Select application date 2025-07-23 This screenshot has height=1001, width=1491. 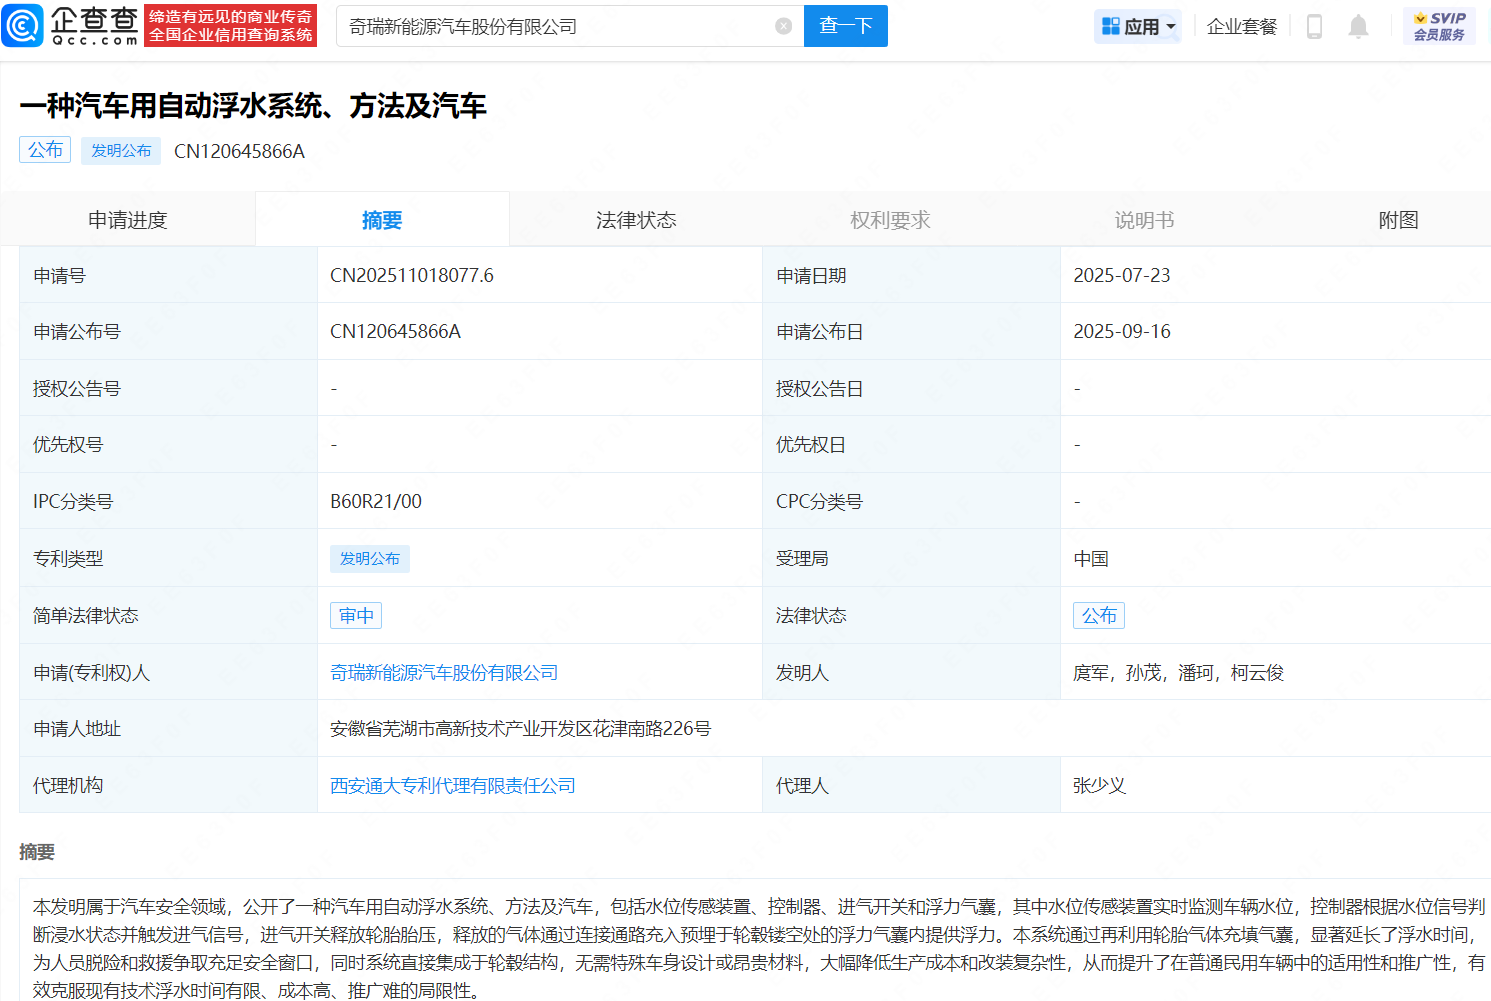pyautogui.click(x=1122, y=276)
